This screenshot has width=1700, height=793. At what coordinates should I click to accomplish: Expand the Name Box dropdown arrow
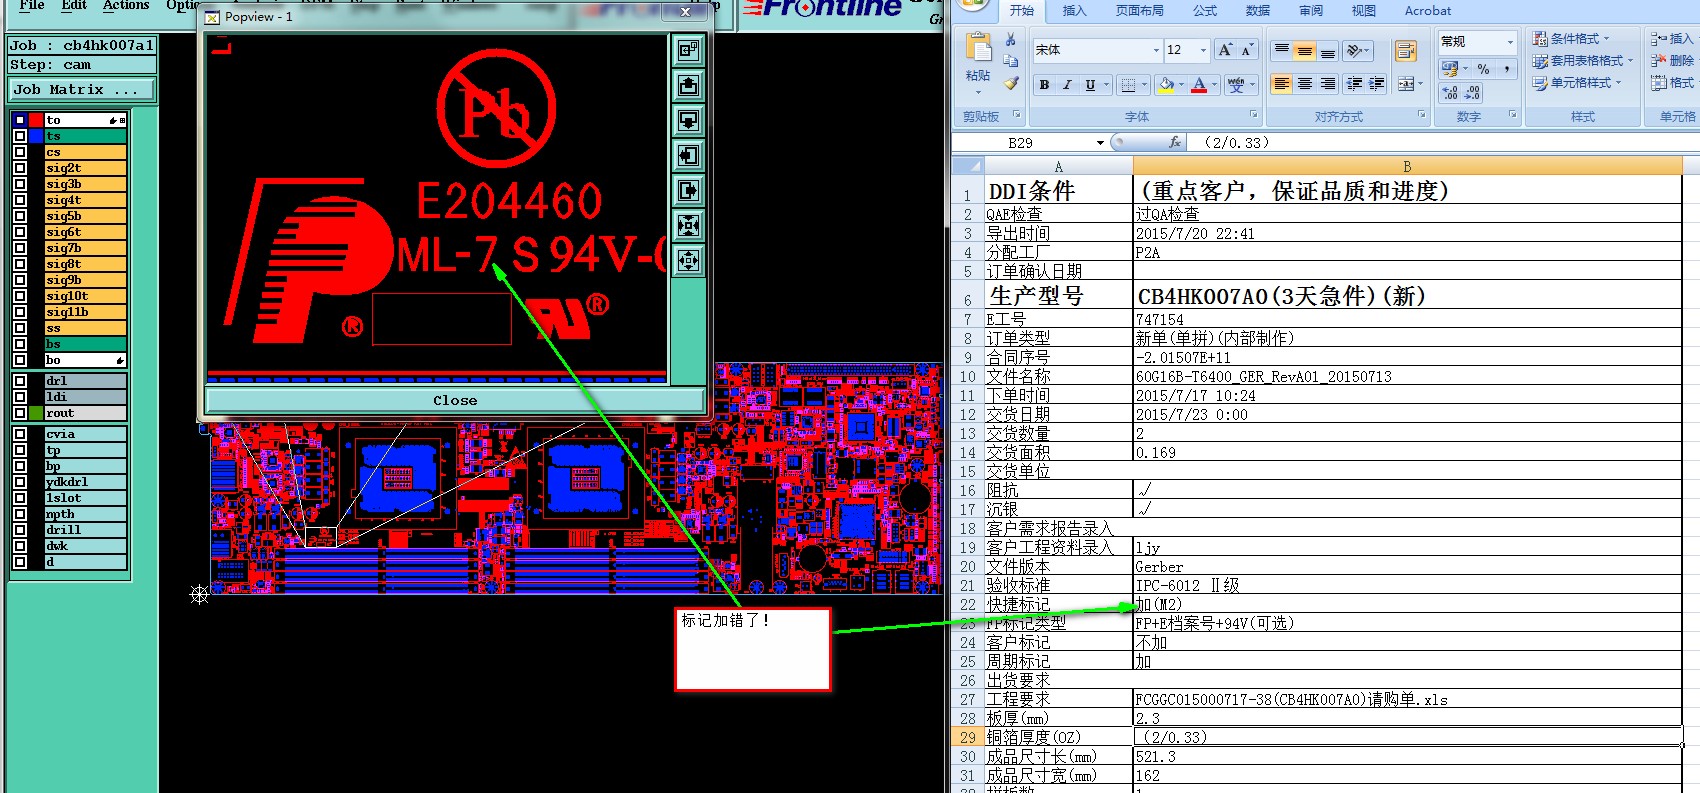pos(1100,142)
